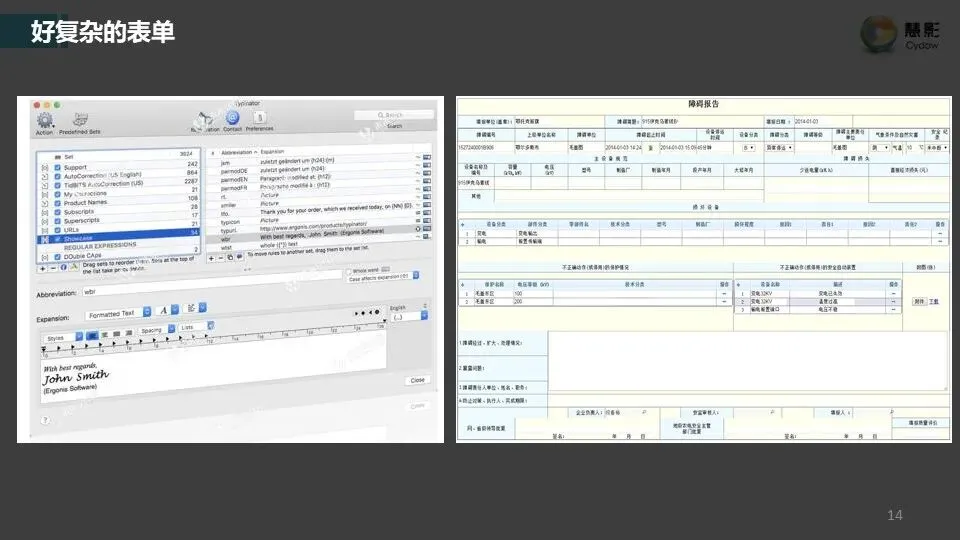
Task: Open the Action gear menu in Typinator
Action: pyautogui.click(x=45, y=122)
